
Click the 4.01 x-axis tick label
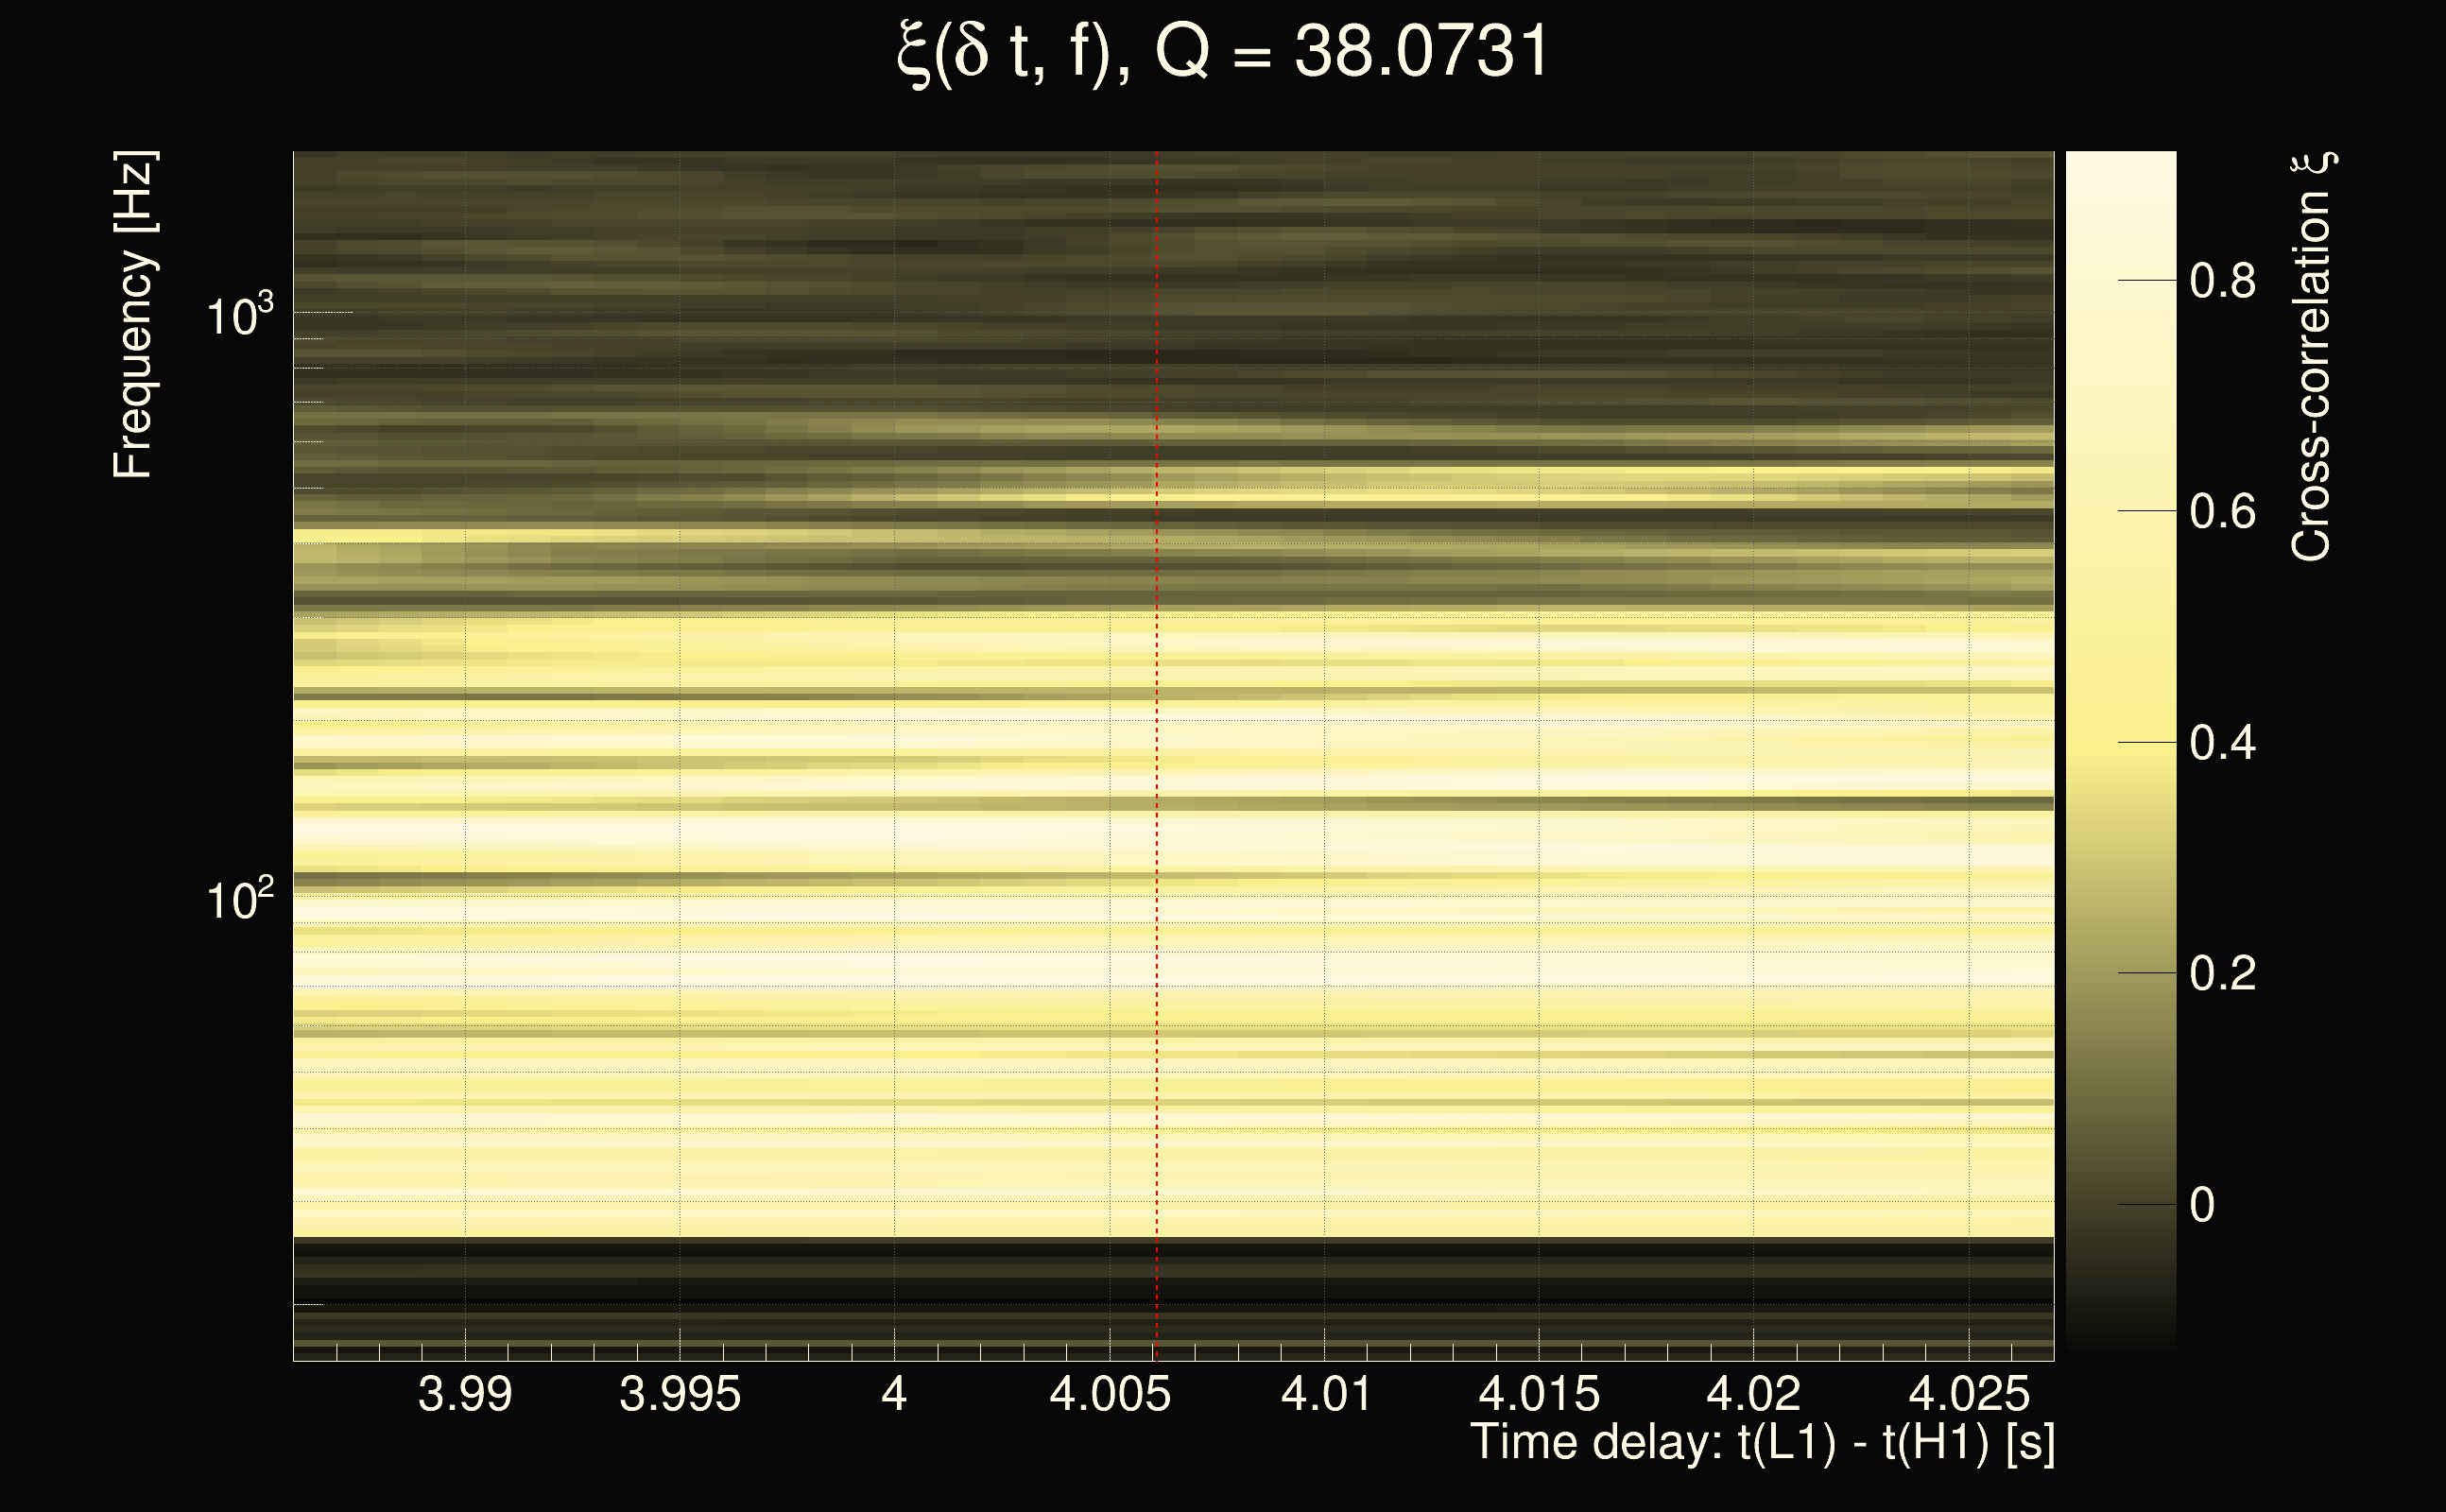tap(1325, 1394)
